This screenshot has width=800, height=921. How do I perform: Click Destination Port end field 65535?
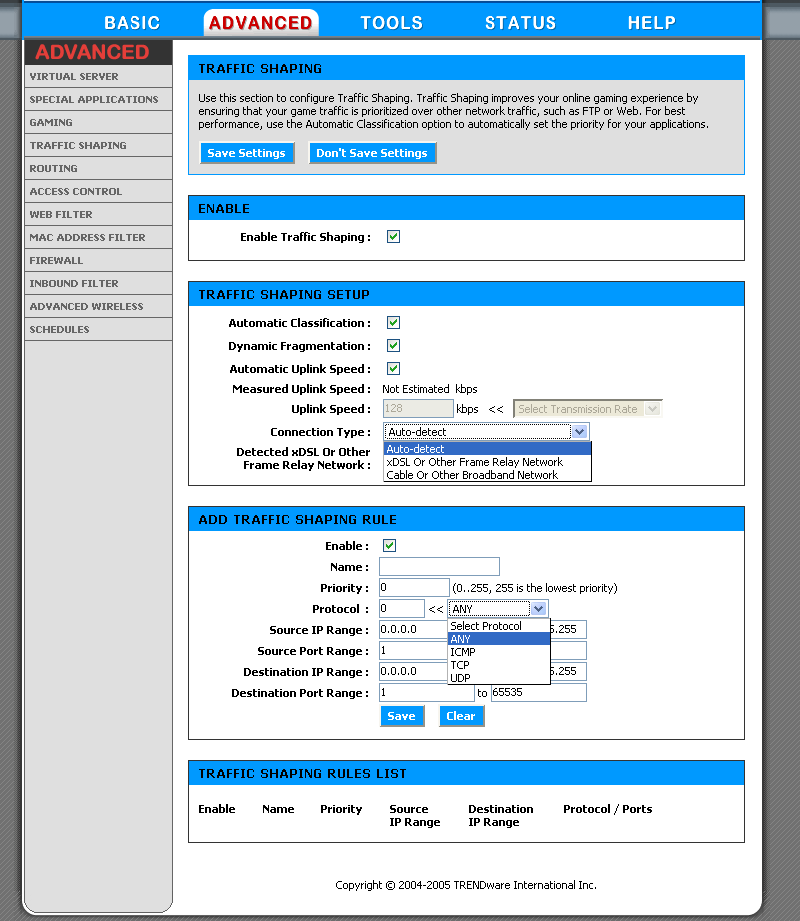[539, 693]
